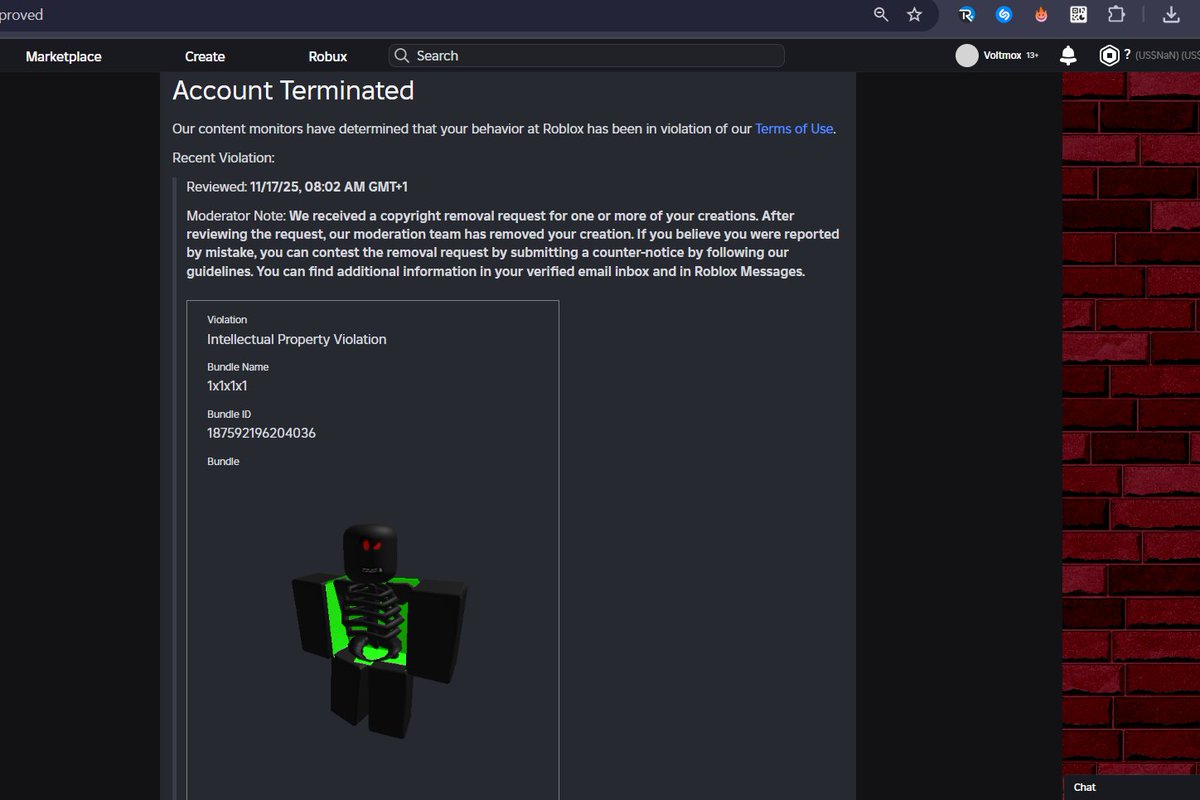Screen dimensions: 1200x800
Task: Open the Extensions puzzle piece menu
Action: [x=1116, y=14]
